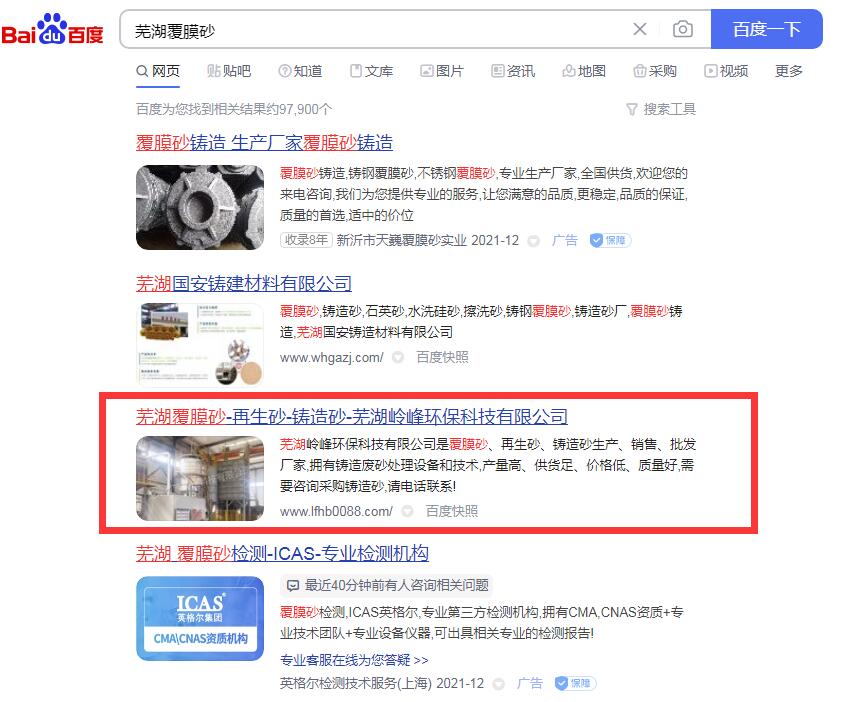Image resolution: width=841 pixels, height=702 pixels.
Task: Click the camera image search icon
Action: tap(682, 29)
